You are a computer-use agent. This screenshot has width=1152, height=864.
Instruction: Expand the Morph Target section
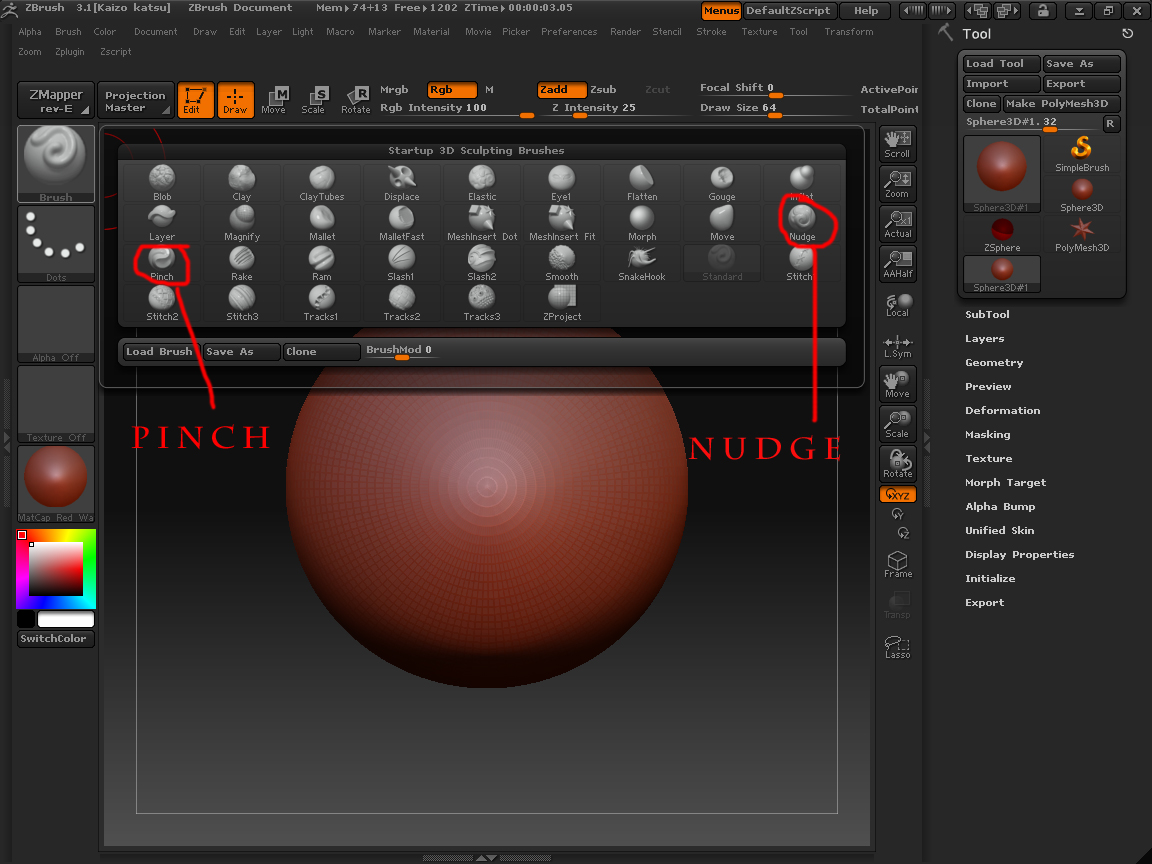point(1005,483)
